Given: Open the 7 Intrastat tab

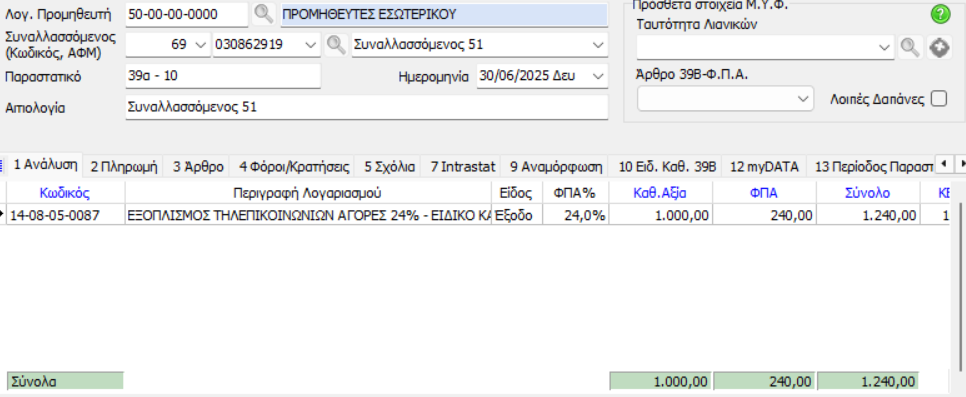Looking at the screenshot, I should tap(463, 166).
